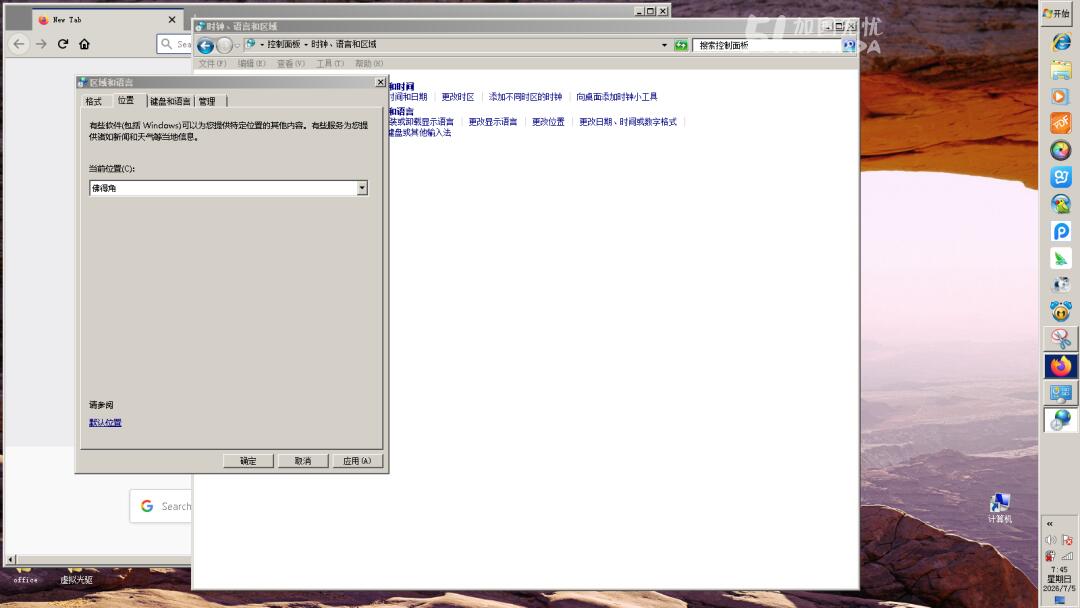Click the scissors snipping tool icon
Image resolution: width=1080 pixels, height=608 pixels.
tap(1061, 338)
